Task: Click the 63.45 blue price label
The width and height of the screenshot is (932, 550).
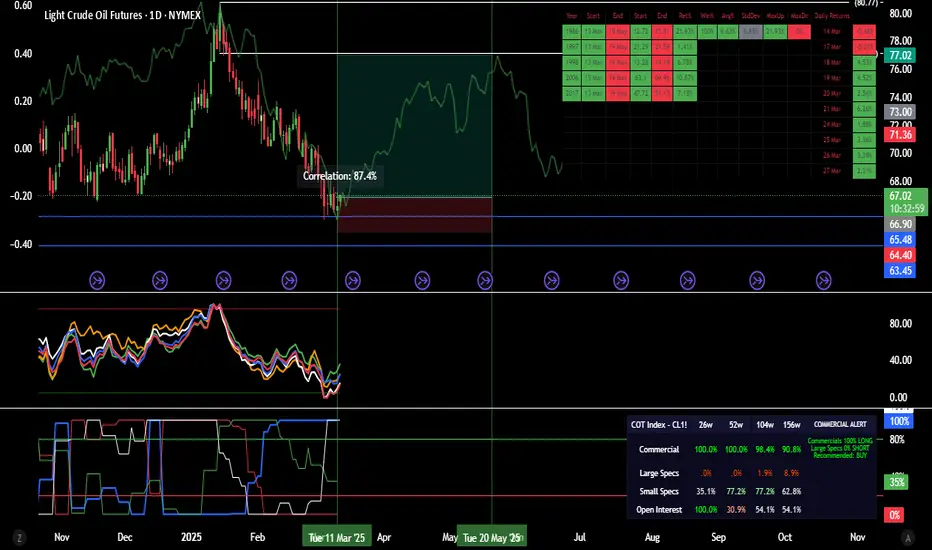Action: click(x=900, y=271)
